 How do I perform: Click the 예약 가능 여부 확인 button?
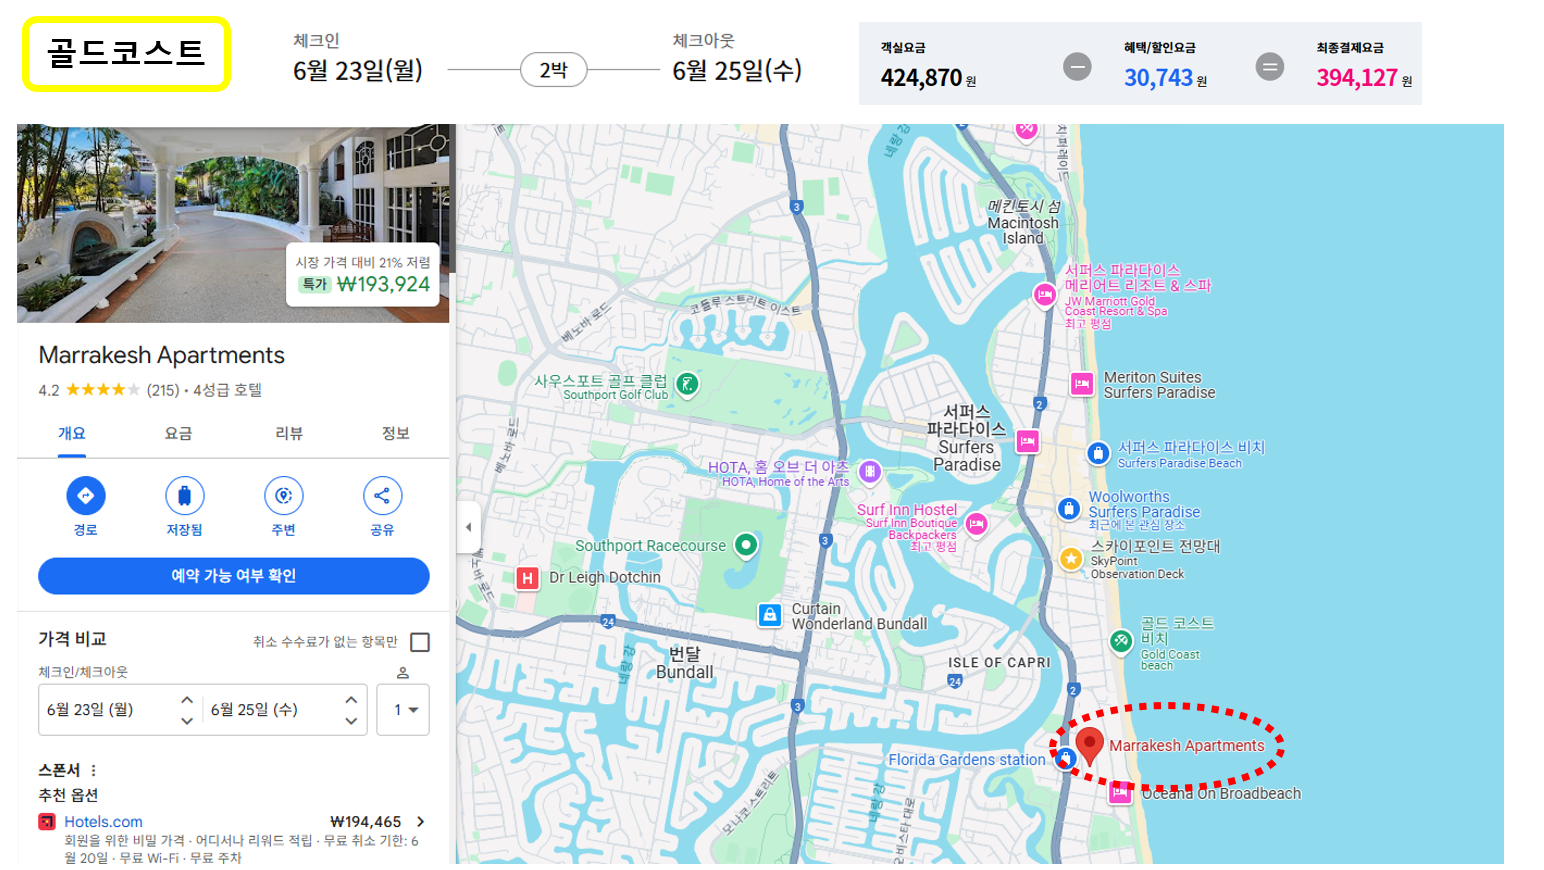(x=234, y=576)
